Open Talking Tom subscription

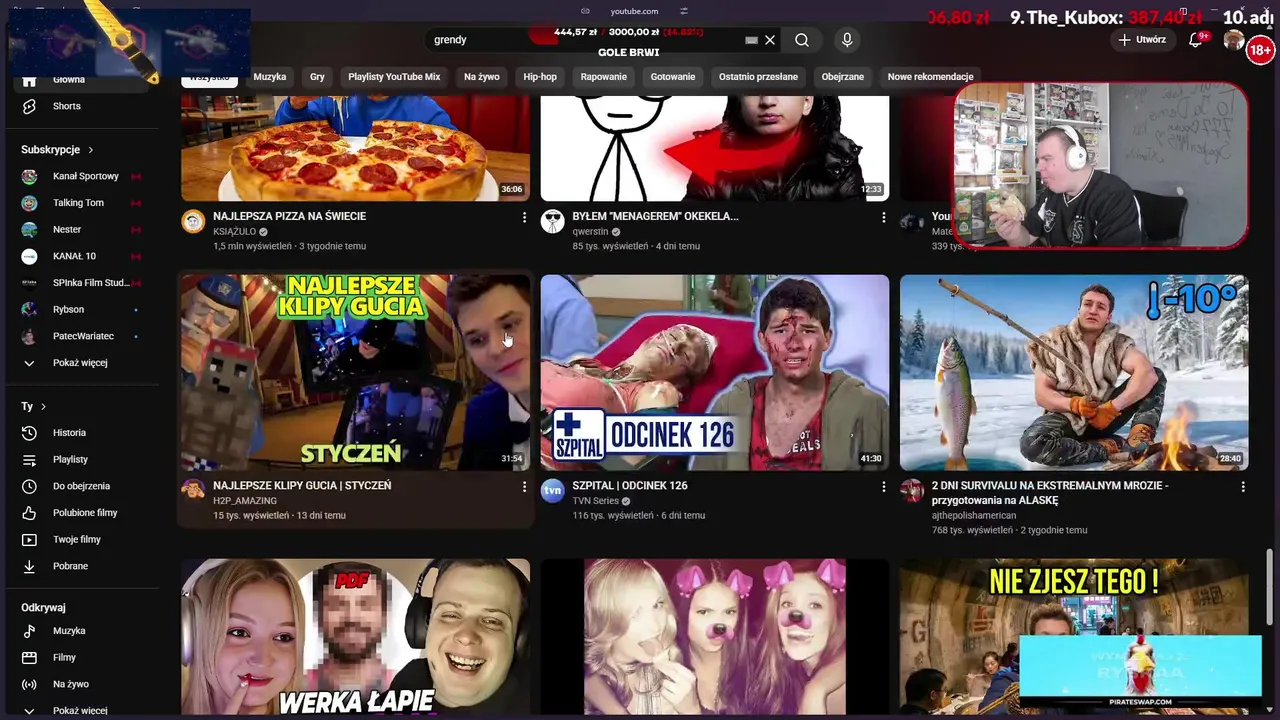tap(80, 203)
